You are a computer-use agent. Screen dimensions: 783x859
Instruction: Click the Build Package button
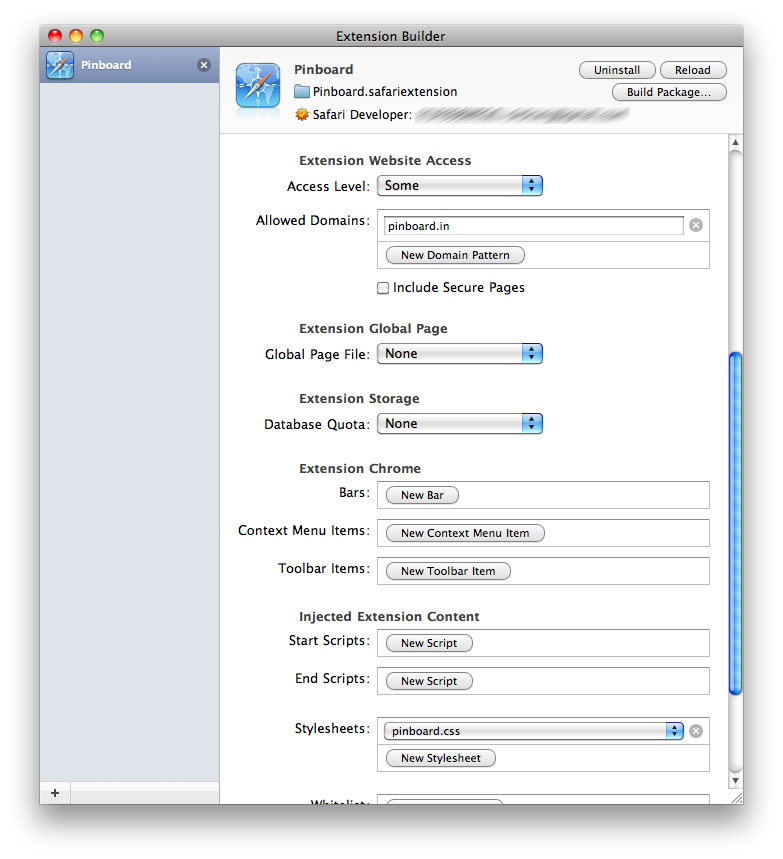click(669, 92)
